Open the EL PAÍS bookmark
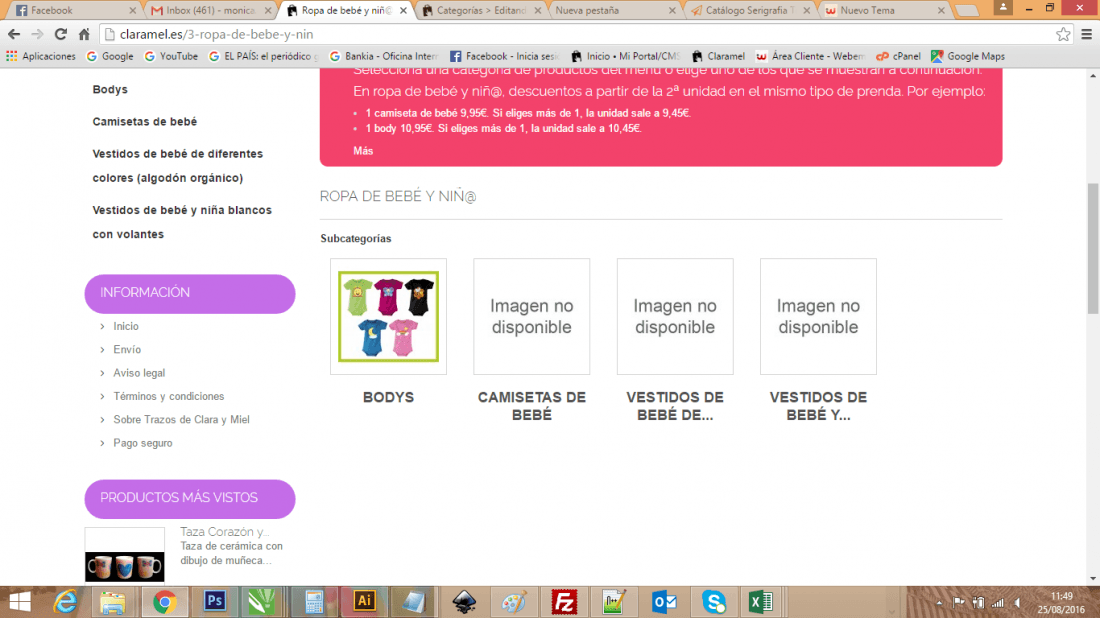 pyautogui.click(x=263, y=56)
